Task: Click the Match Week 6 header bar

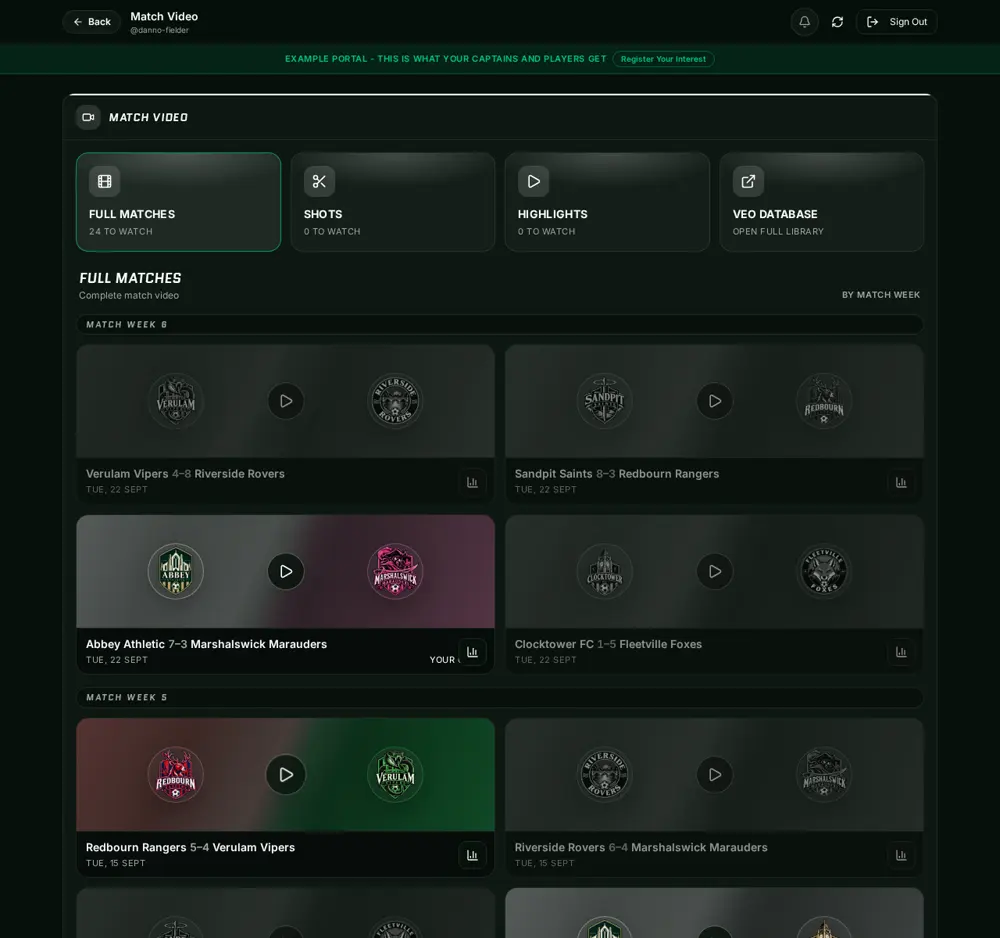Action: [x=500, y=325]
